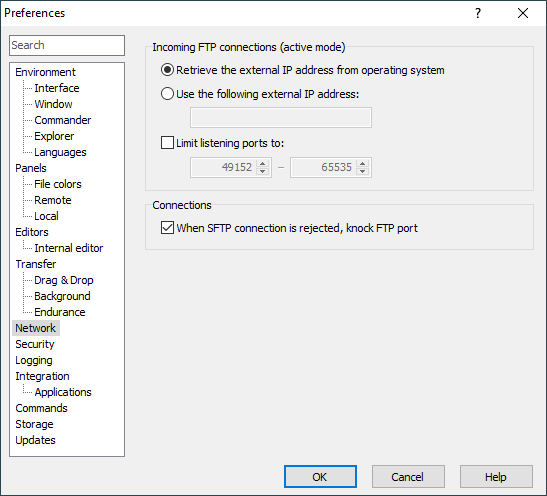Increase the starting port 49152 spinner
547x496 pixels.
[x=262, y=164]
